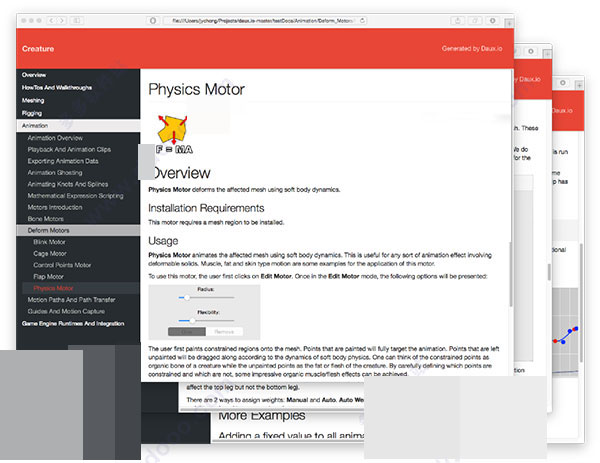Open the Cage Motor page link
Image resolution: width=600 pixels, height=463 pixels.
coord(50,253)
